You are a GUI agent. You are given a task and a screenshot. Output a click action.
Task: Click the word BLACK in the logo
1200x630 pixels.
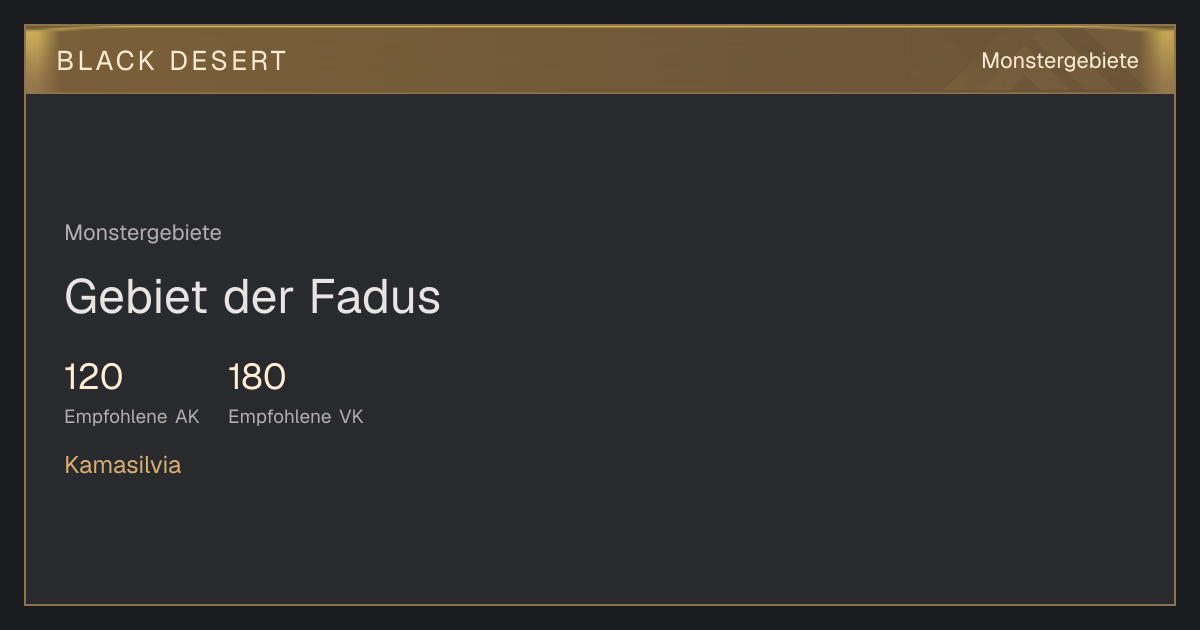pos(107,61)
